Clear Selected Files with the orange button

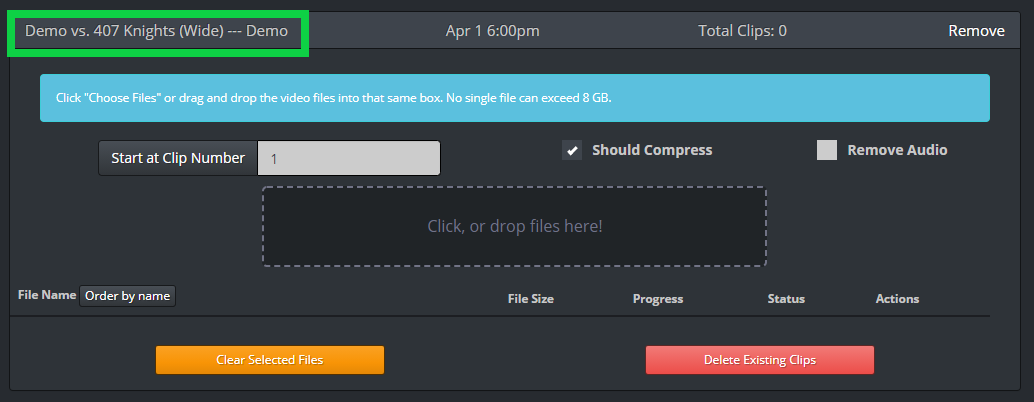click(270, 360)
